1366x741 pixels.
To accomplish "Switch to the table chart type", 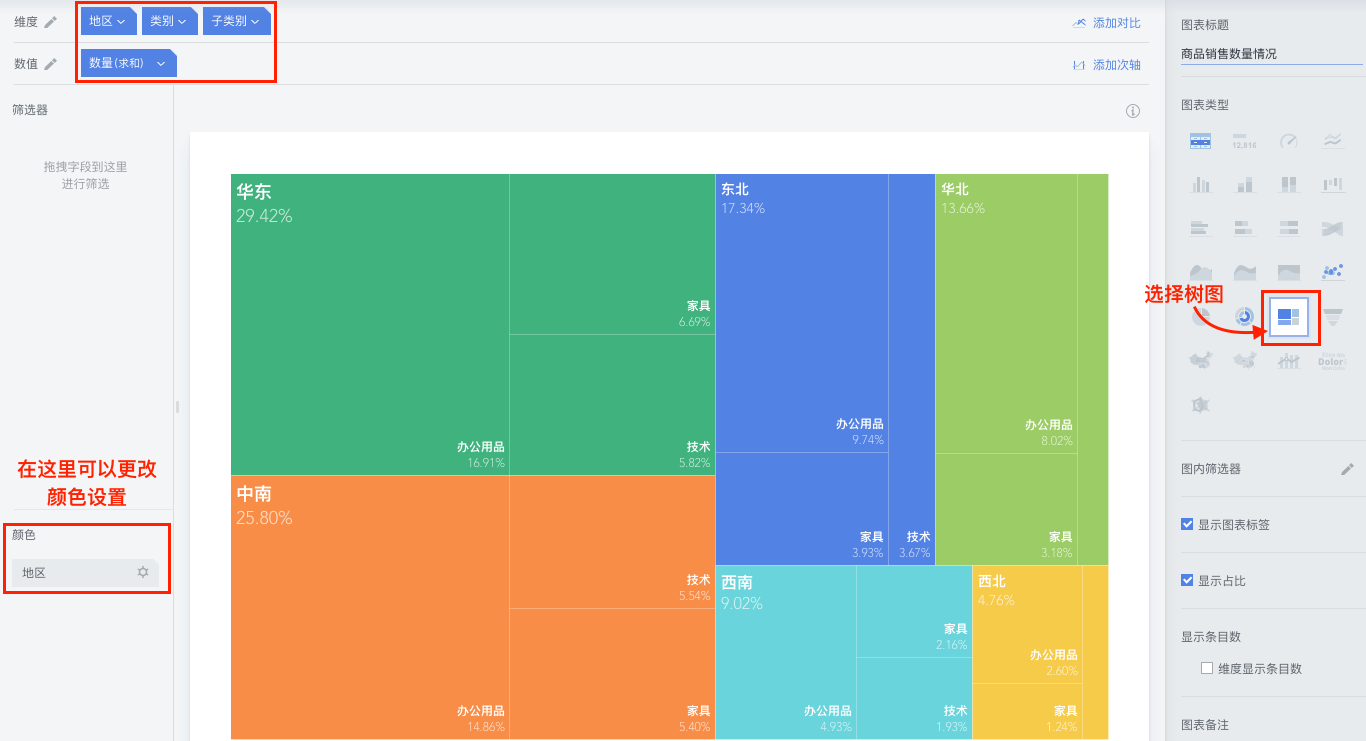I will coord(1201,141).
